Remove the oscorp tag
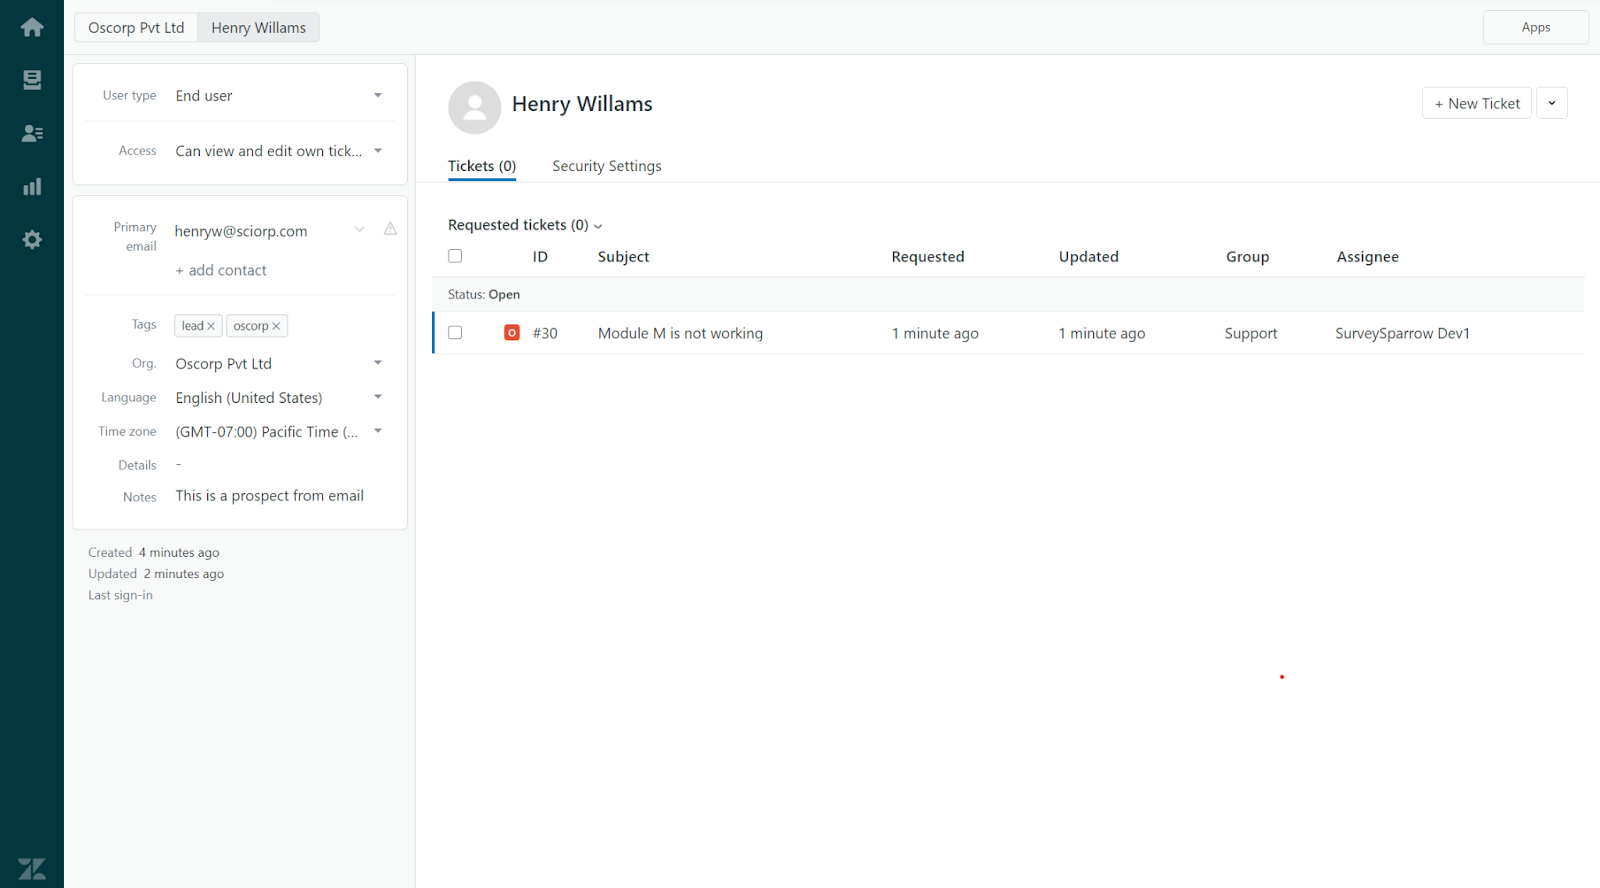Image resolution: width=1600 pixels, height=888 pixels. point(276,326)
